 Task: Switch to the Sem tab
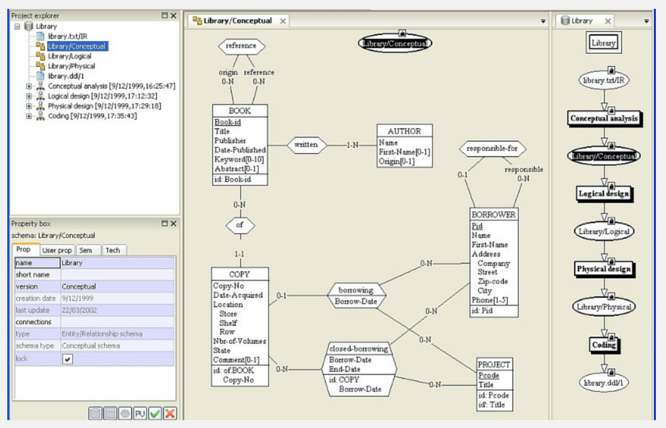86,250
